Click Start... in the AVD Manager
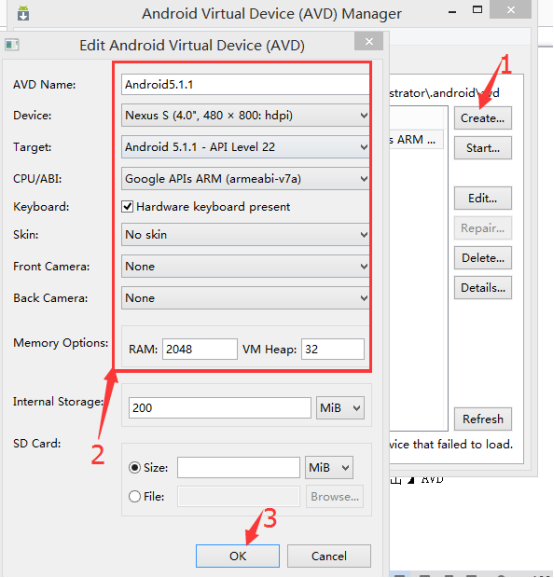Image resolution: width=554 pixels, height=578 pixels. click(x=483, y=148)
